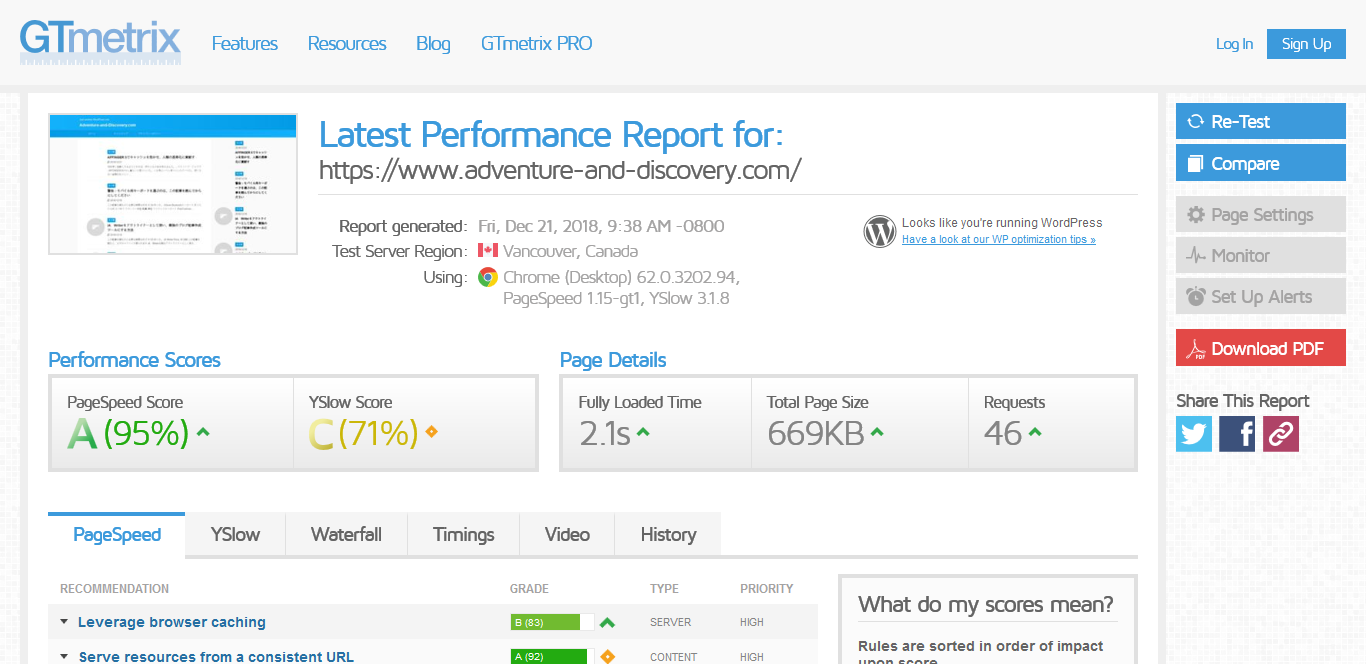Open the GTmetrix PRO page

[537, 44]
